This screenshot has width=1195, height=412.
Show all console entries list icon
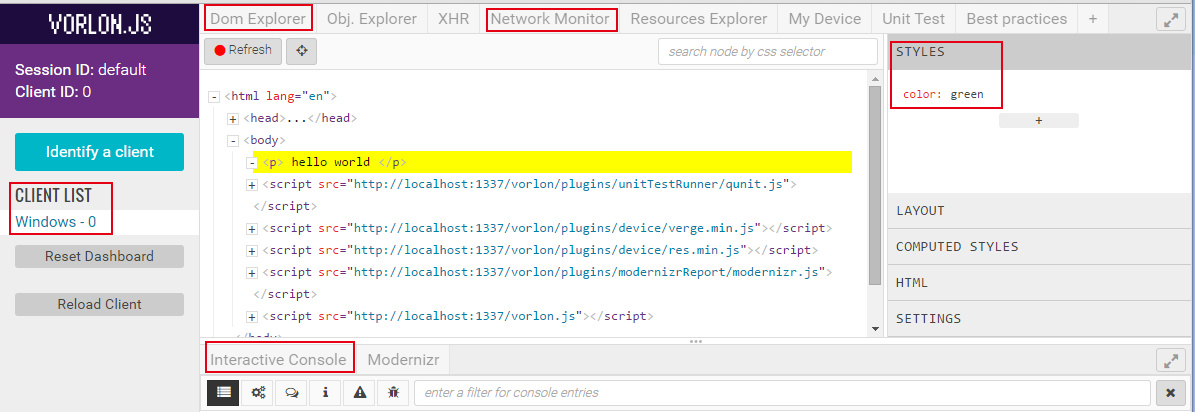click(223, 393)
